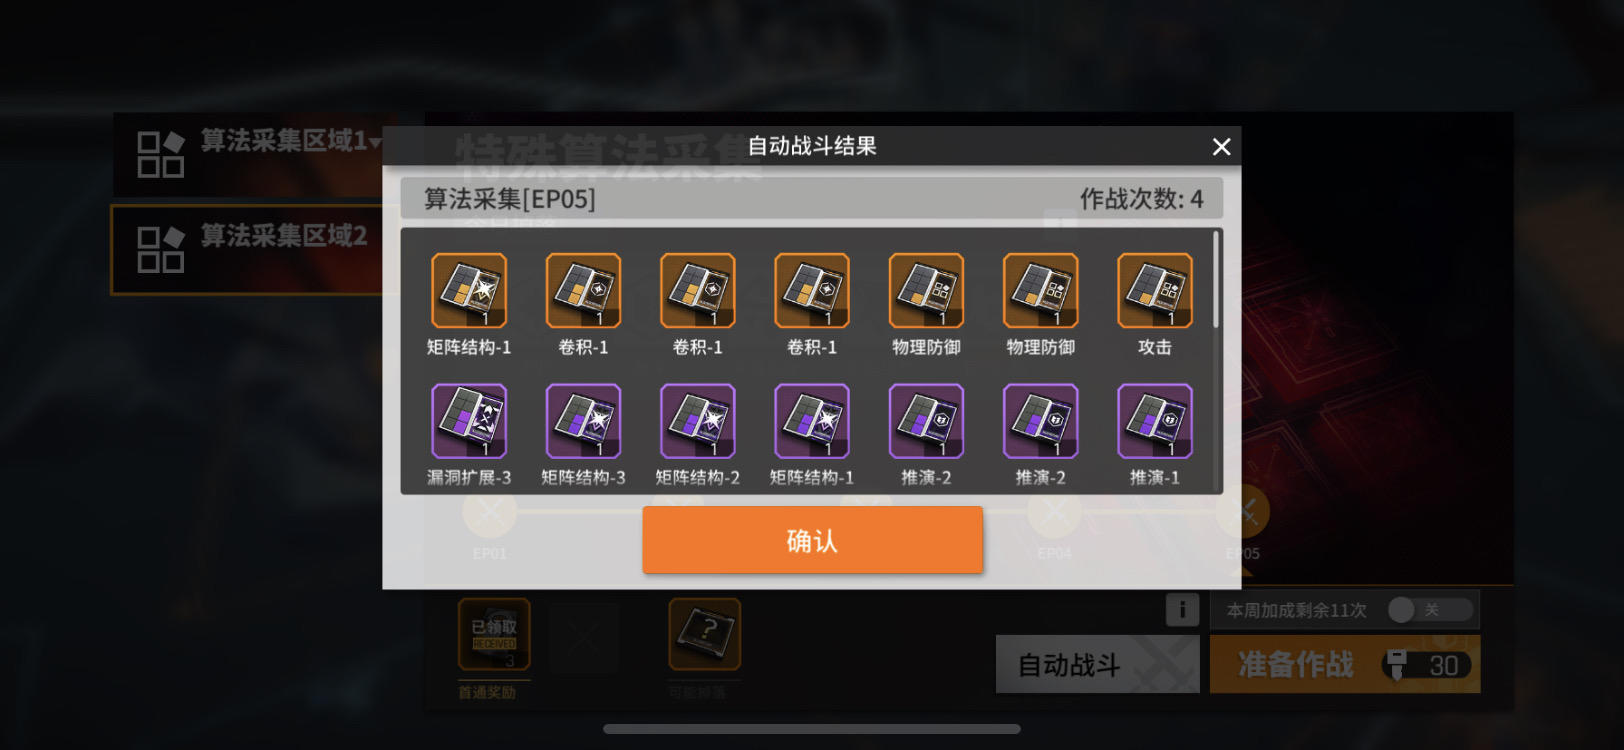
Task: Select the 算法采集区域1 tab
Action: click(248, 154)
